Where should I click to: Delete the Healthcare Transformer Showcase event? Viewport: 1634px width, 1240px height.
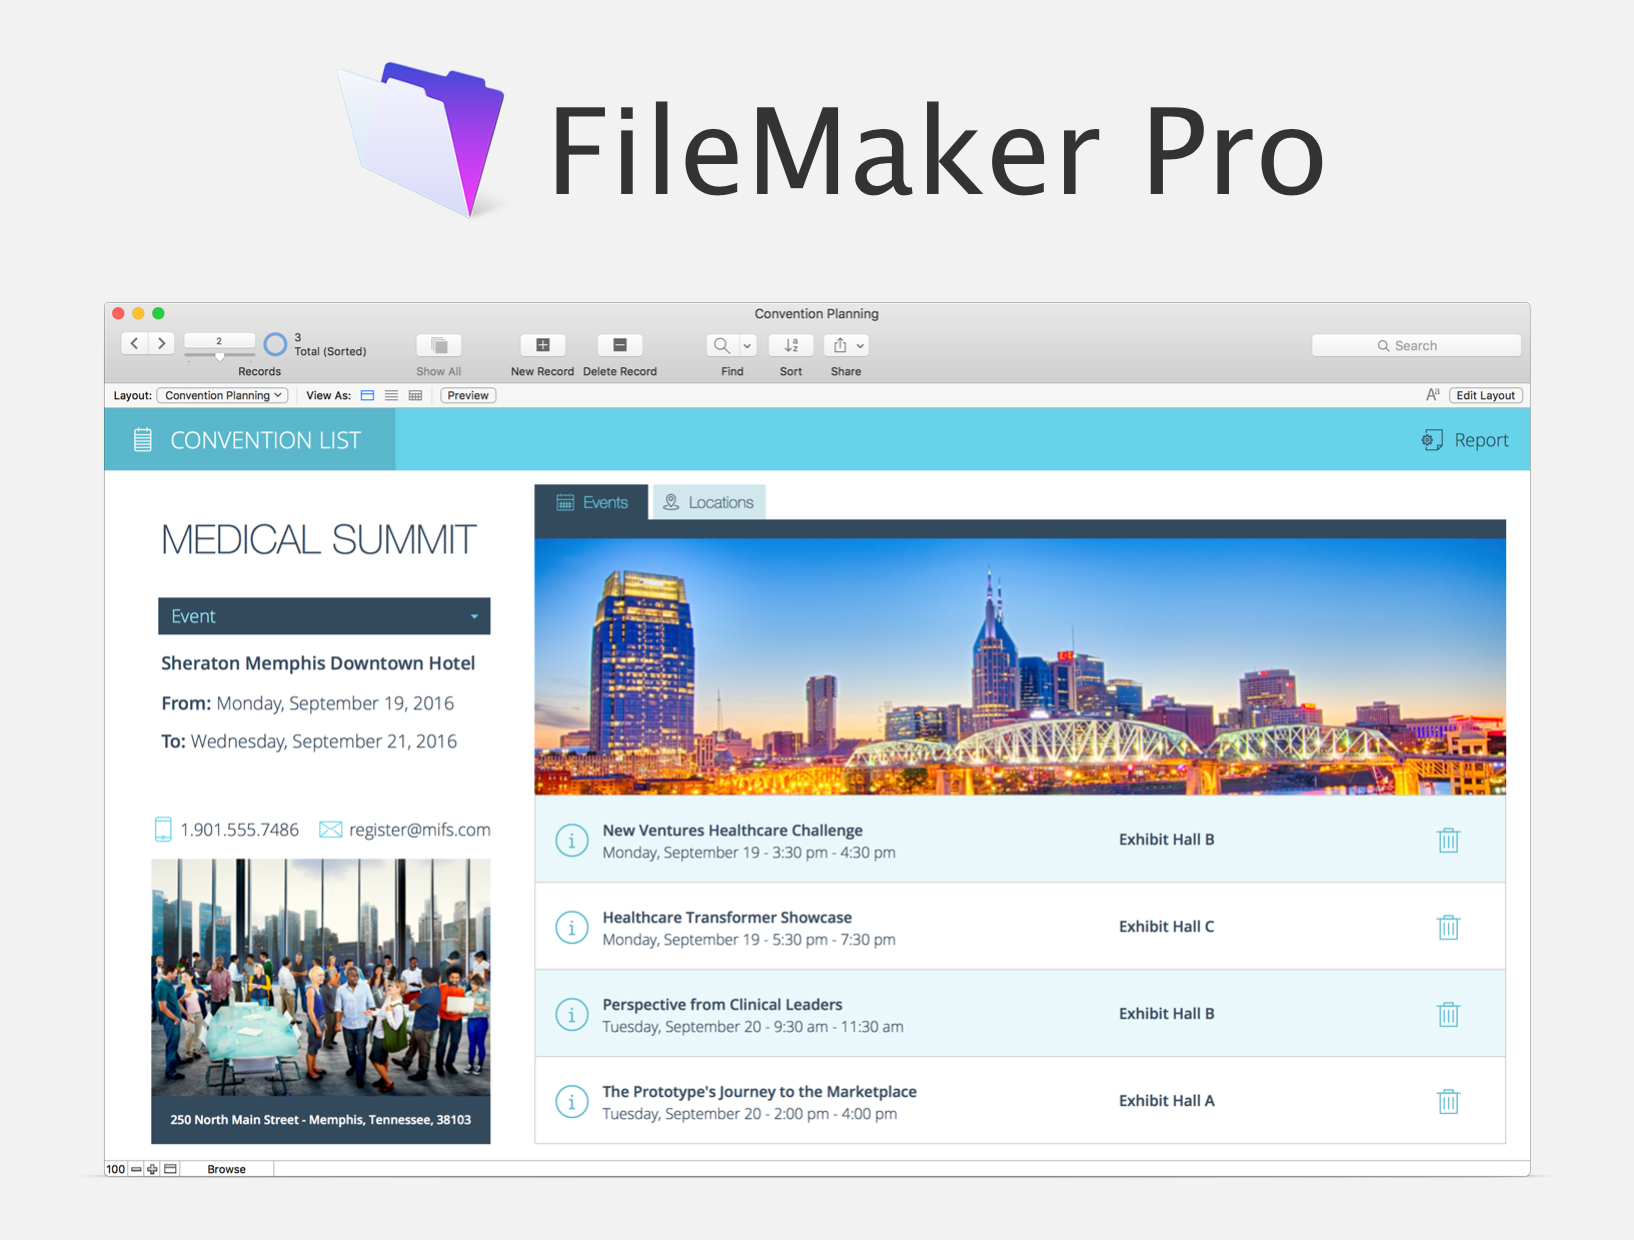(1447, 927)
